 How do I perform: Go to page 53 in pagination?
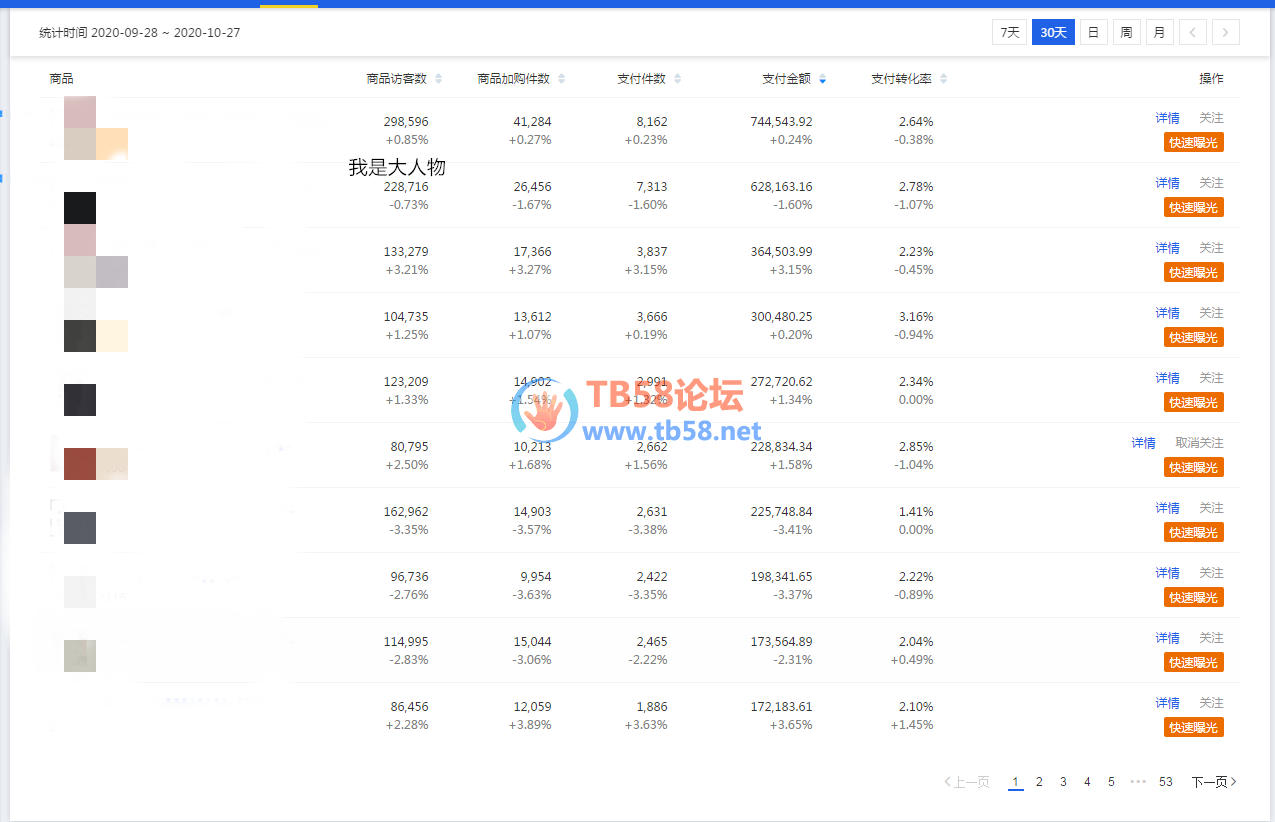[1166, 782]
